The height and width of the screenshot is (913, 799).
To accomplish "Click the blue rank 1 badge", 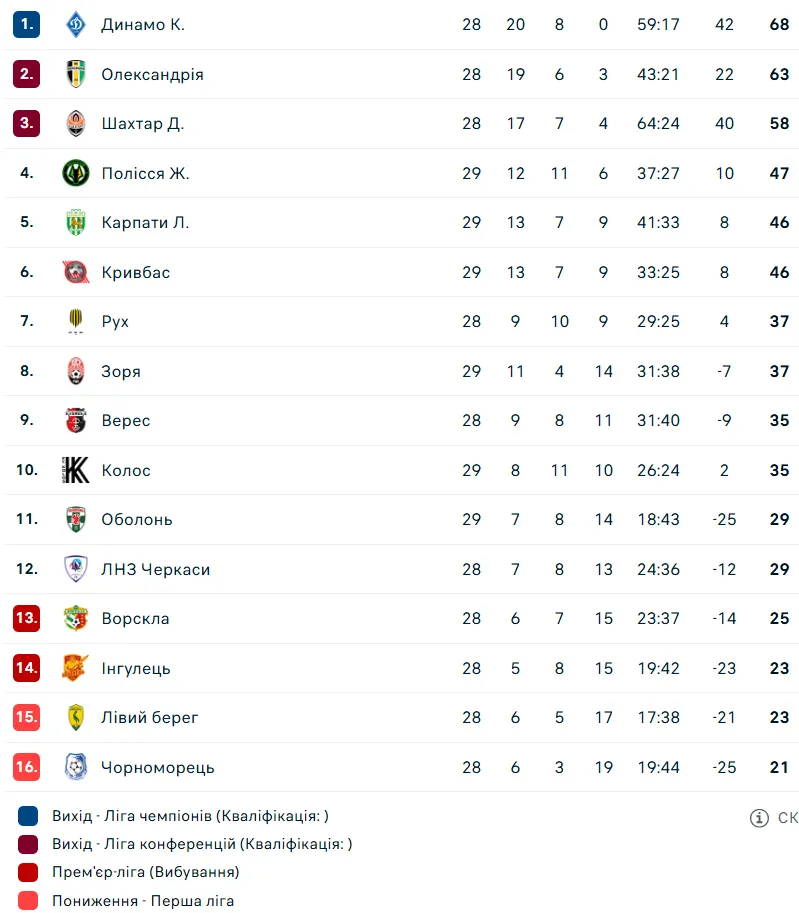I will 26,24.
